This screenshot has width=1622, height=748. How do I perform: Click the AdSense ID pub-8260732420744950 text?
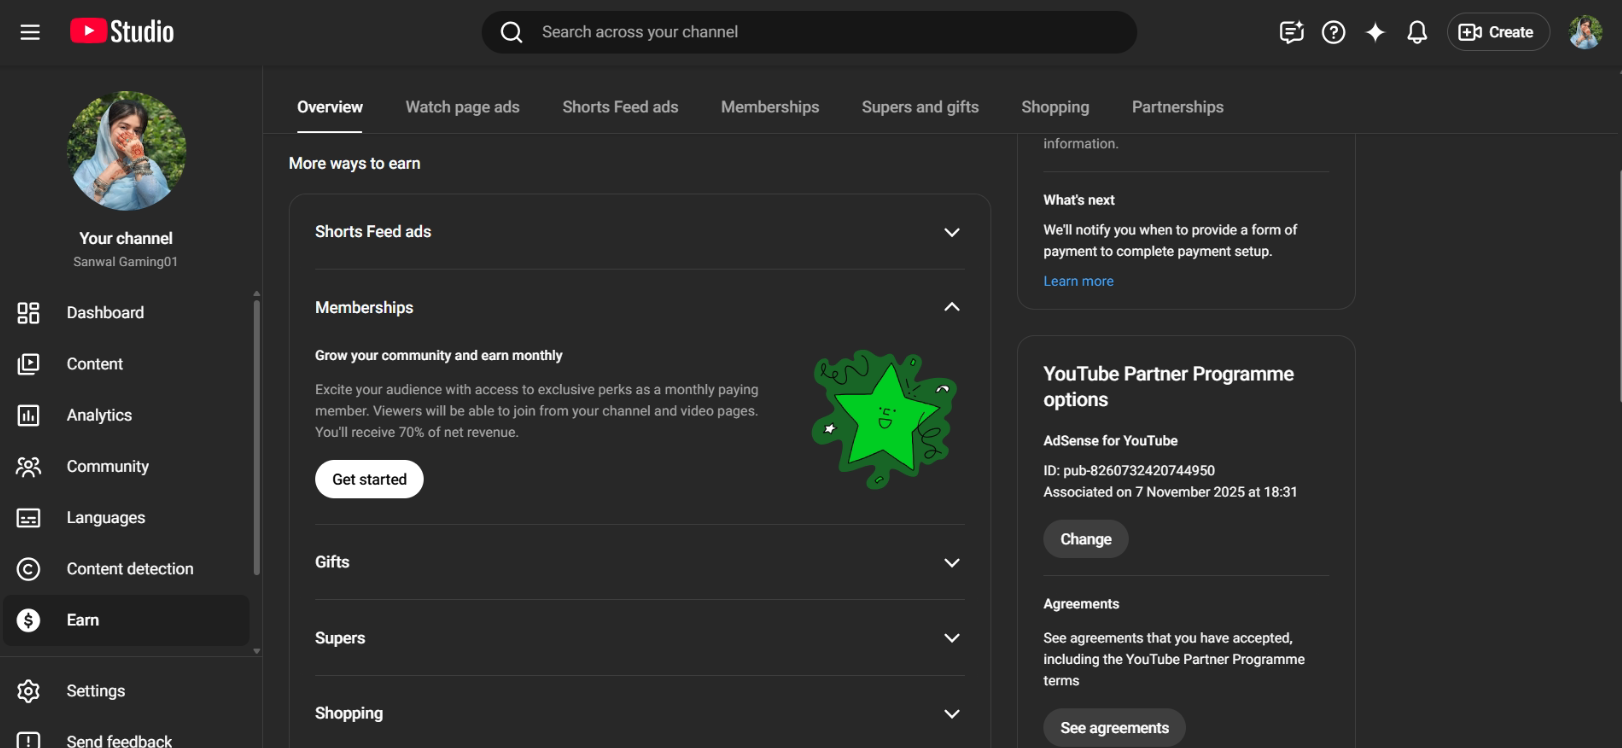[x=1129, y=470]
